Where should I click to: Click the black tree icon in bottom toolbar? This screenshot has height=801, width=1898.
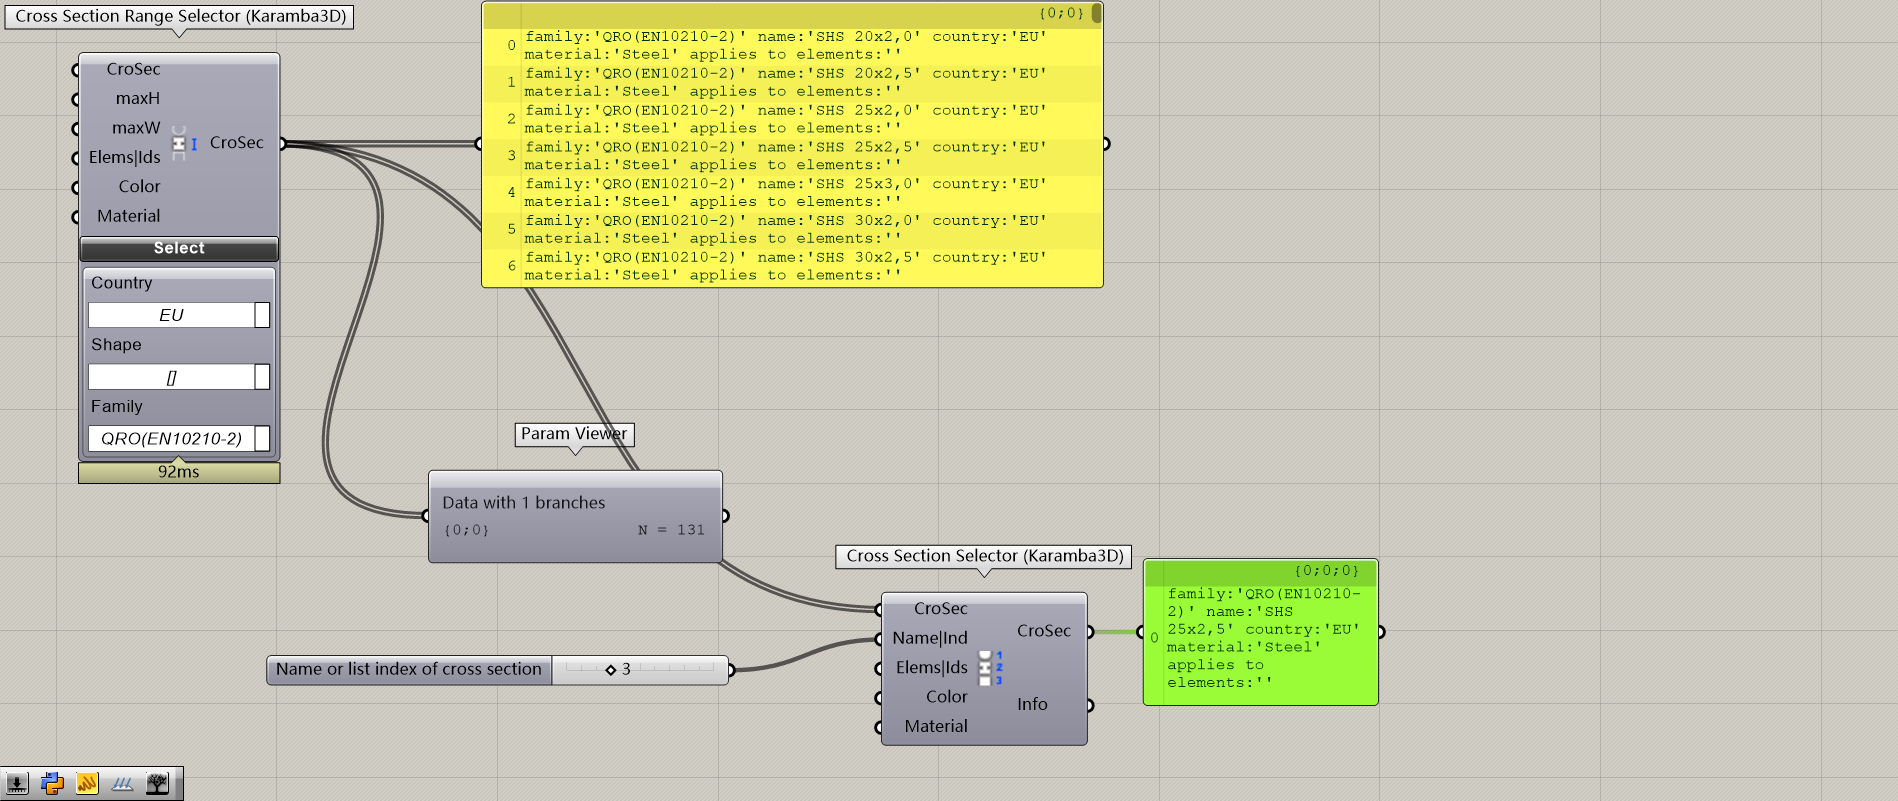157,784
